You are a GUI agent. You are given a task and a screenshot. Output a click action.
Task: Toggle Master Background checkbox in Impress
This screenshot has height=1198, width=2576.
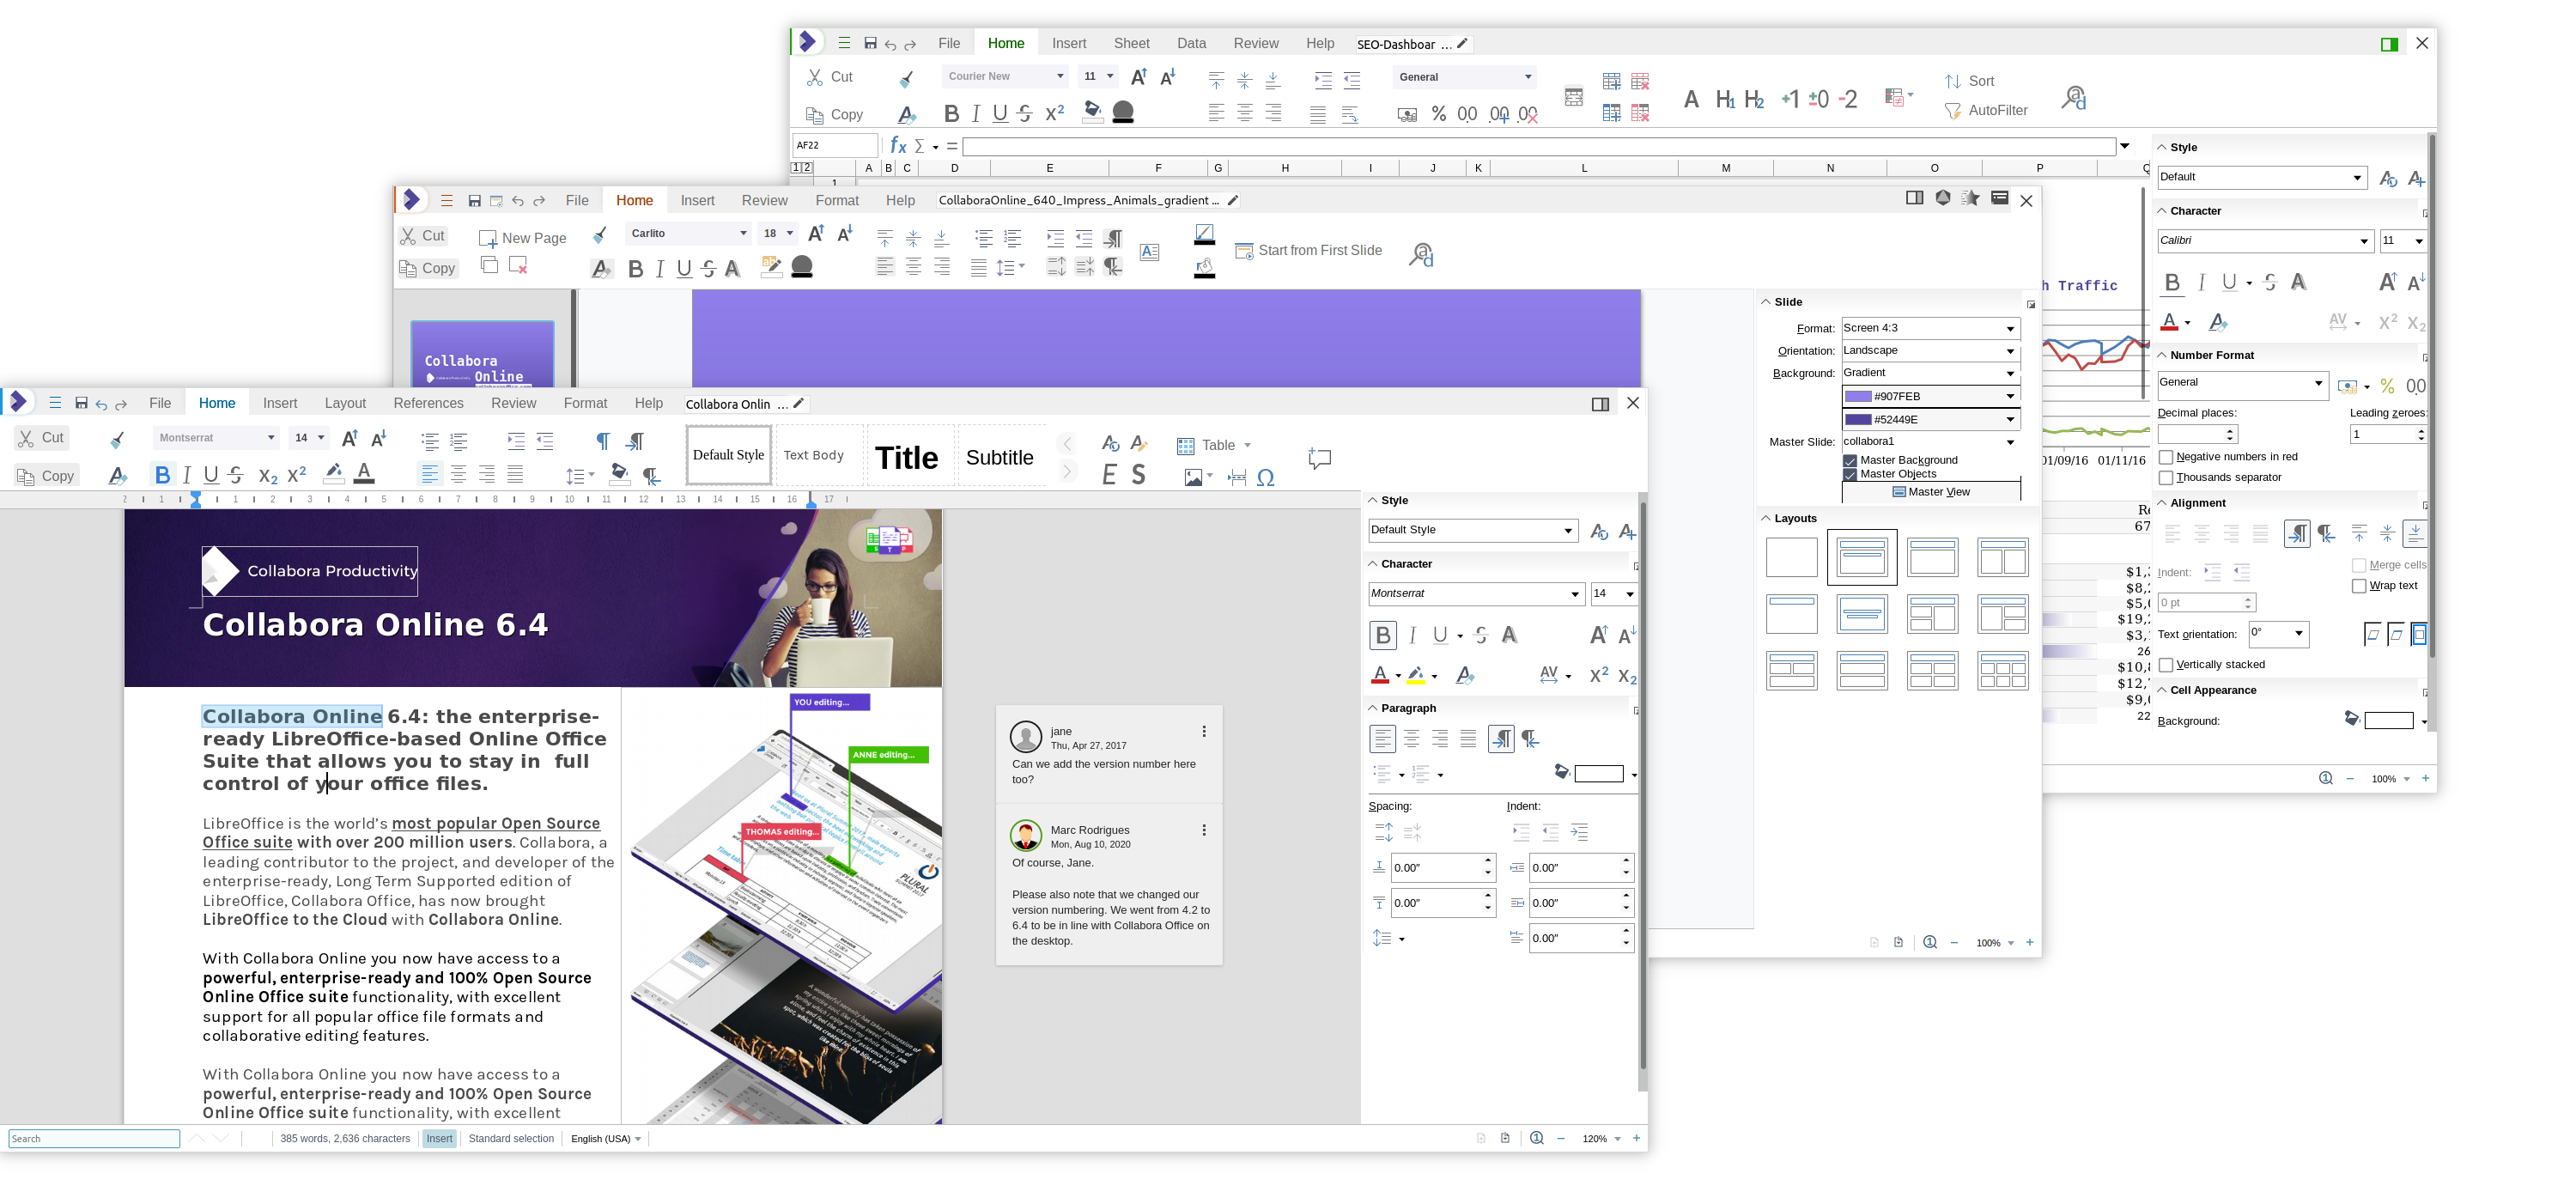point(1850,461)
